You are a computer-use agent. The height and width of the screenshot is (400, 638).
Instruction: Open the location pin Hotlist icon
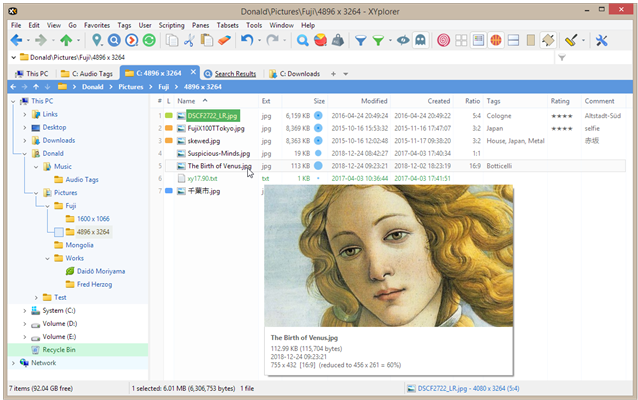point(96,40)
